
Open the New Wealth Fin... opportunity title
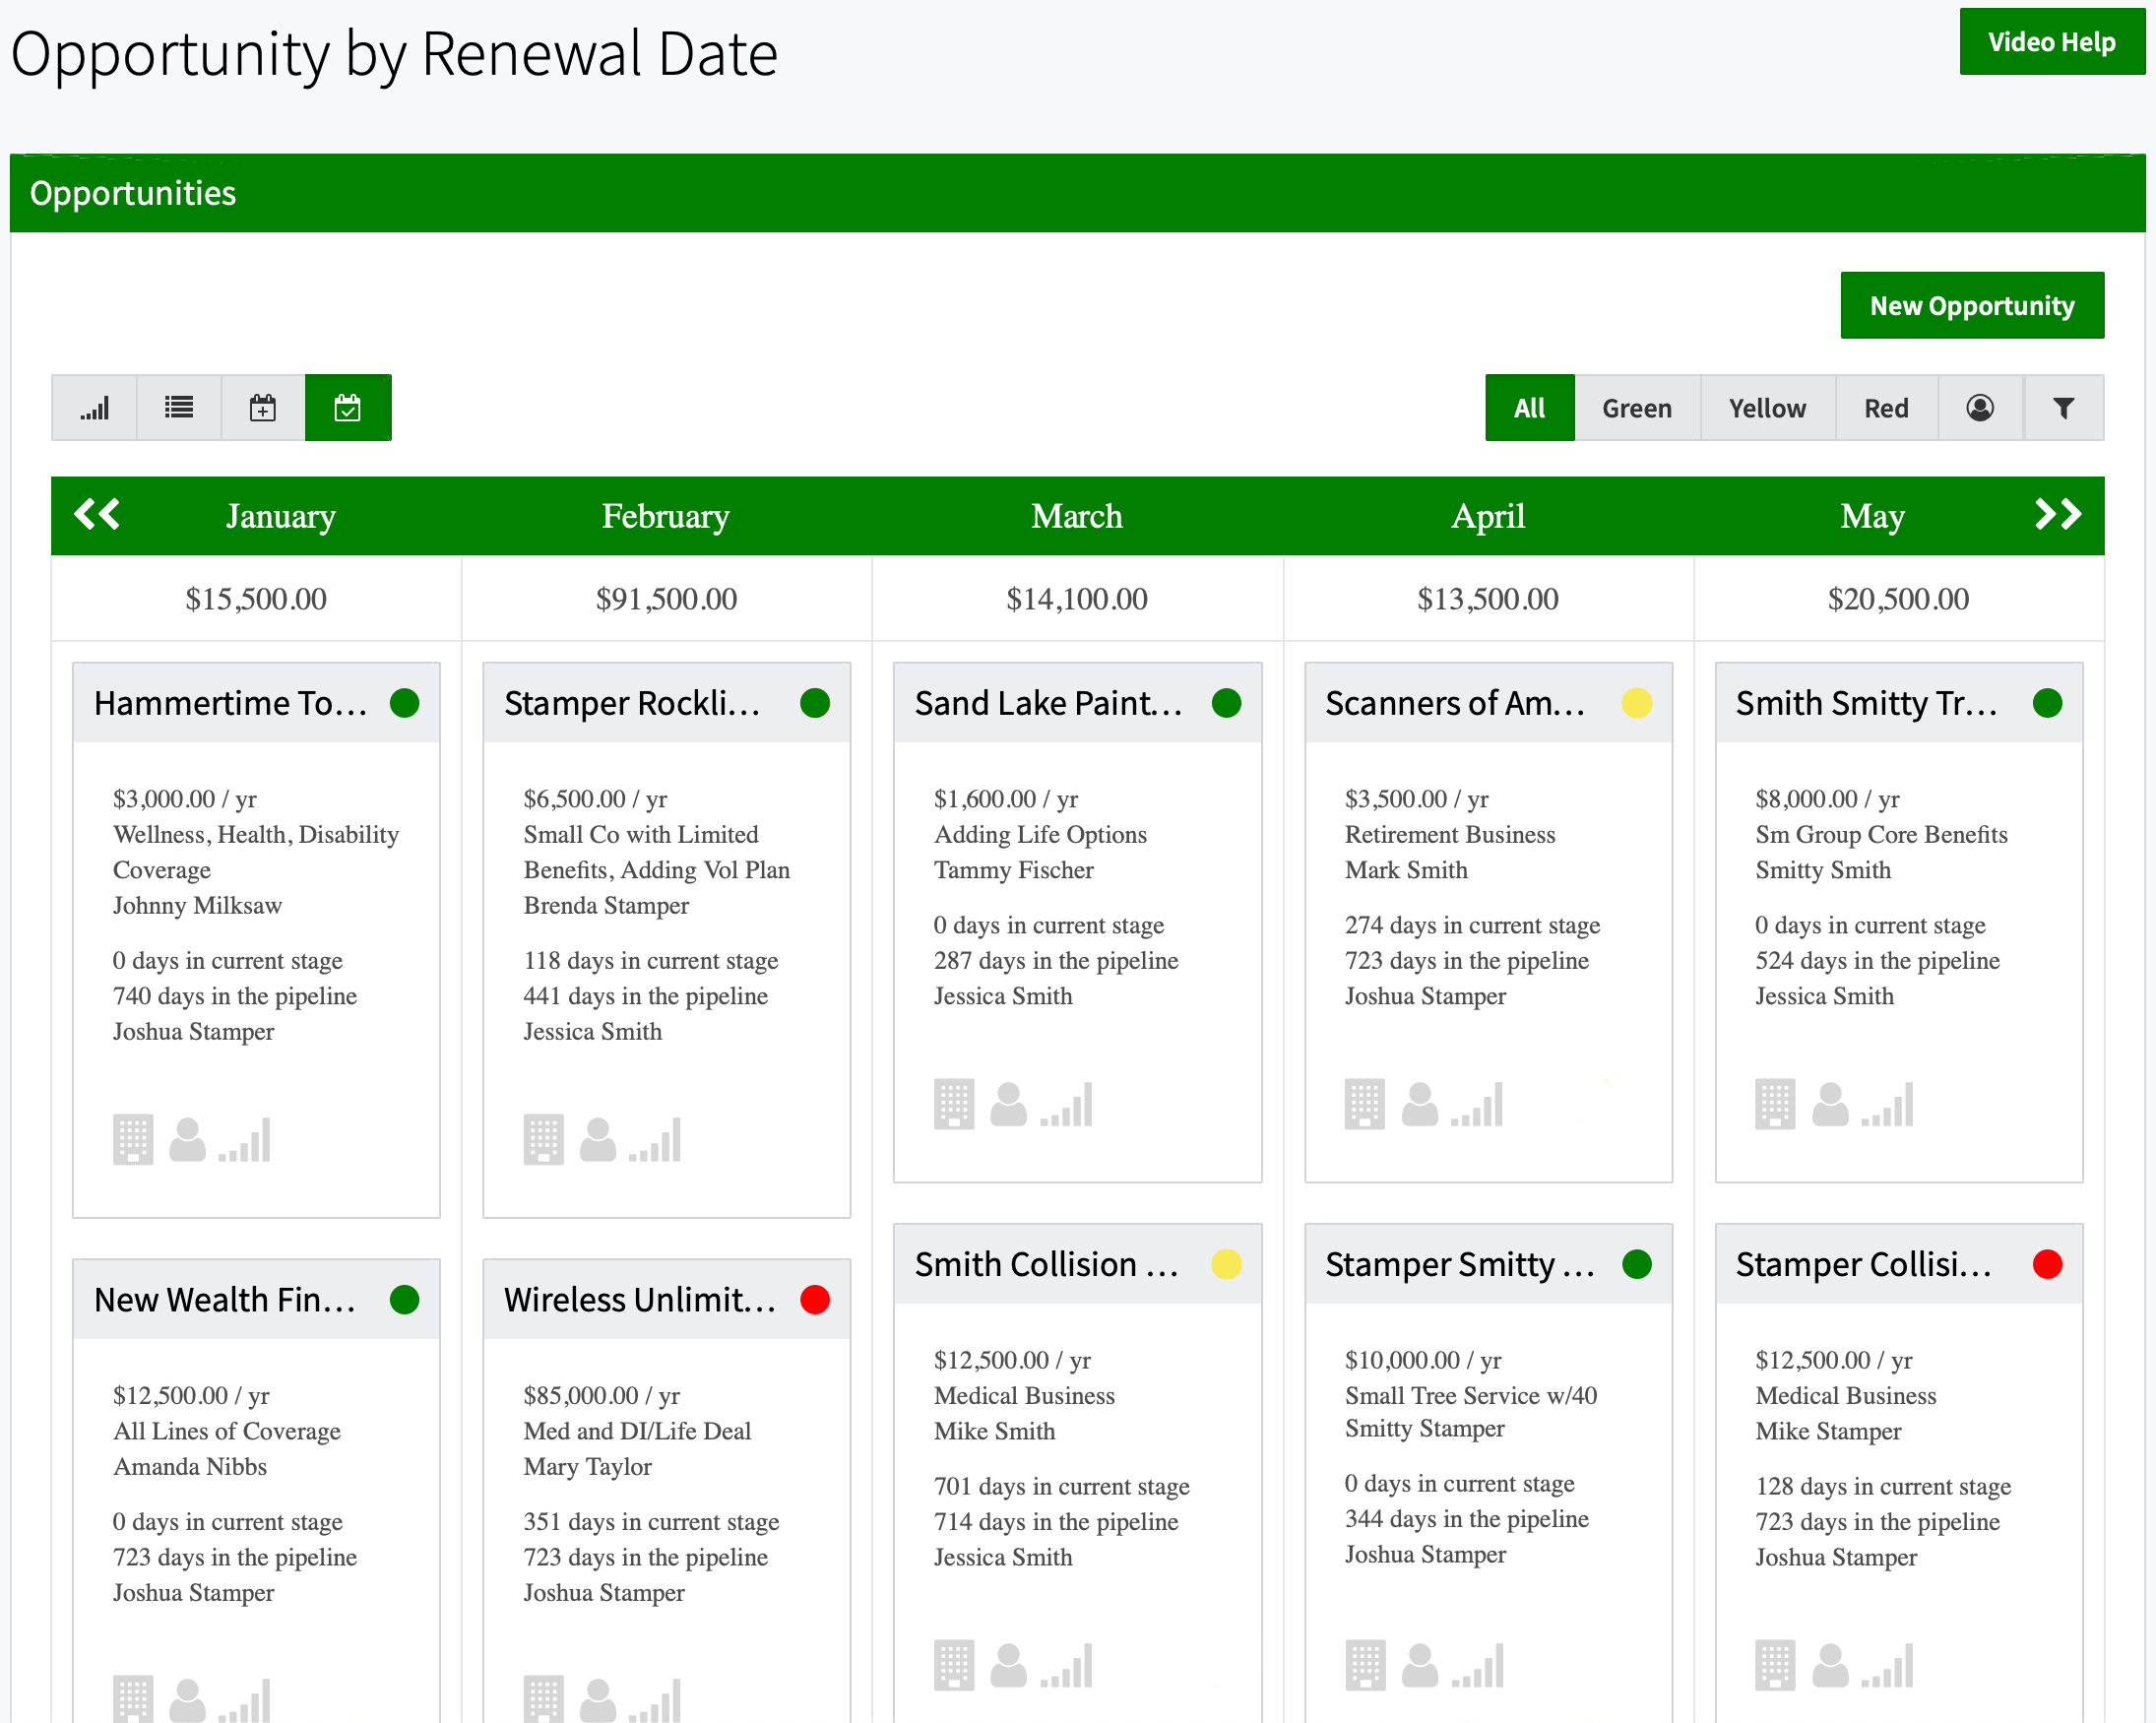point(225,1300)
